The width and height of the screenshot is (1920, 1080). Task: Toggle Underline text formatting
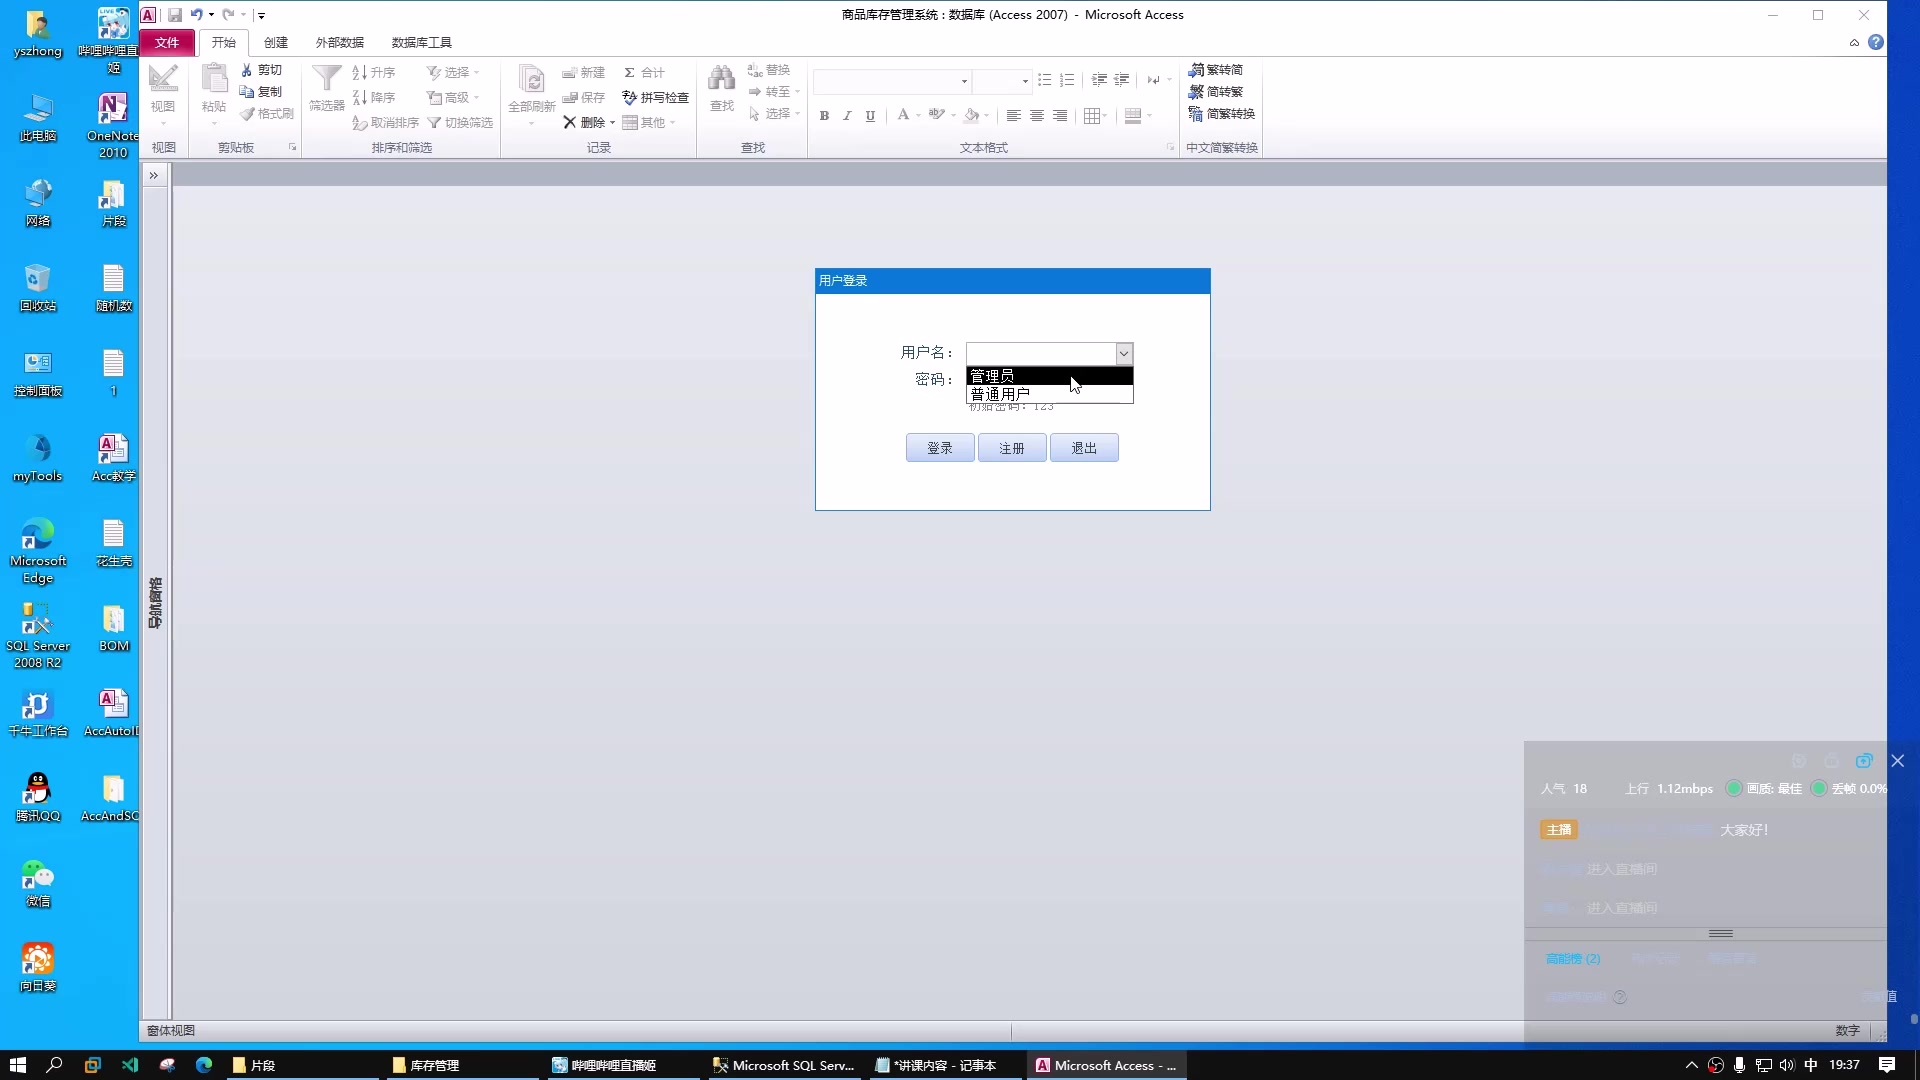870,116
